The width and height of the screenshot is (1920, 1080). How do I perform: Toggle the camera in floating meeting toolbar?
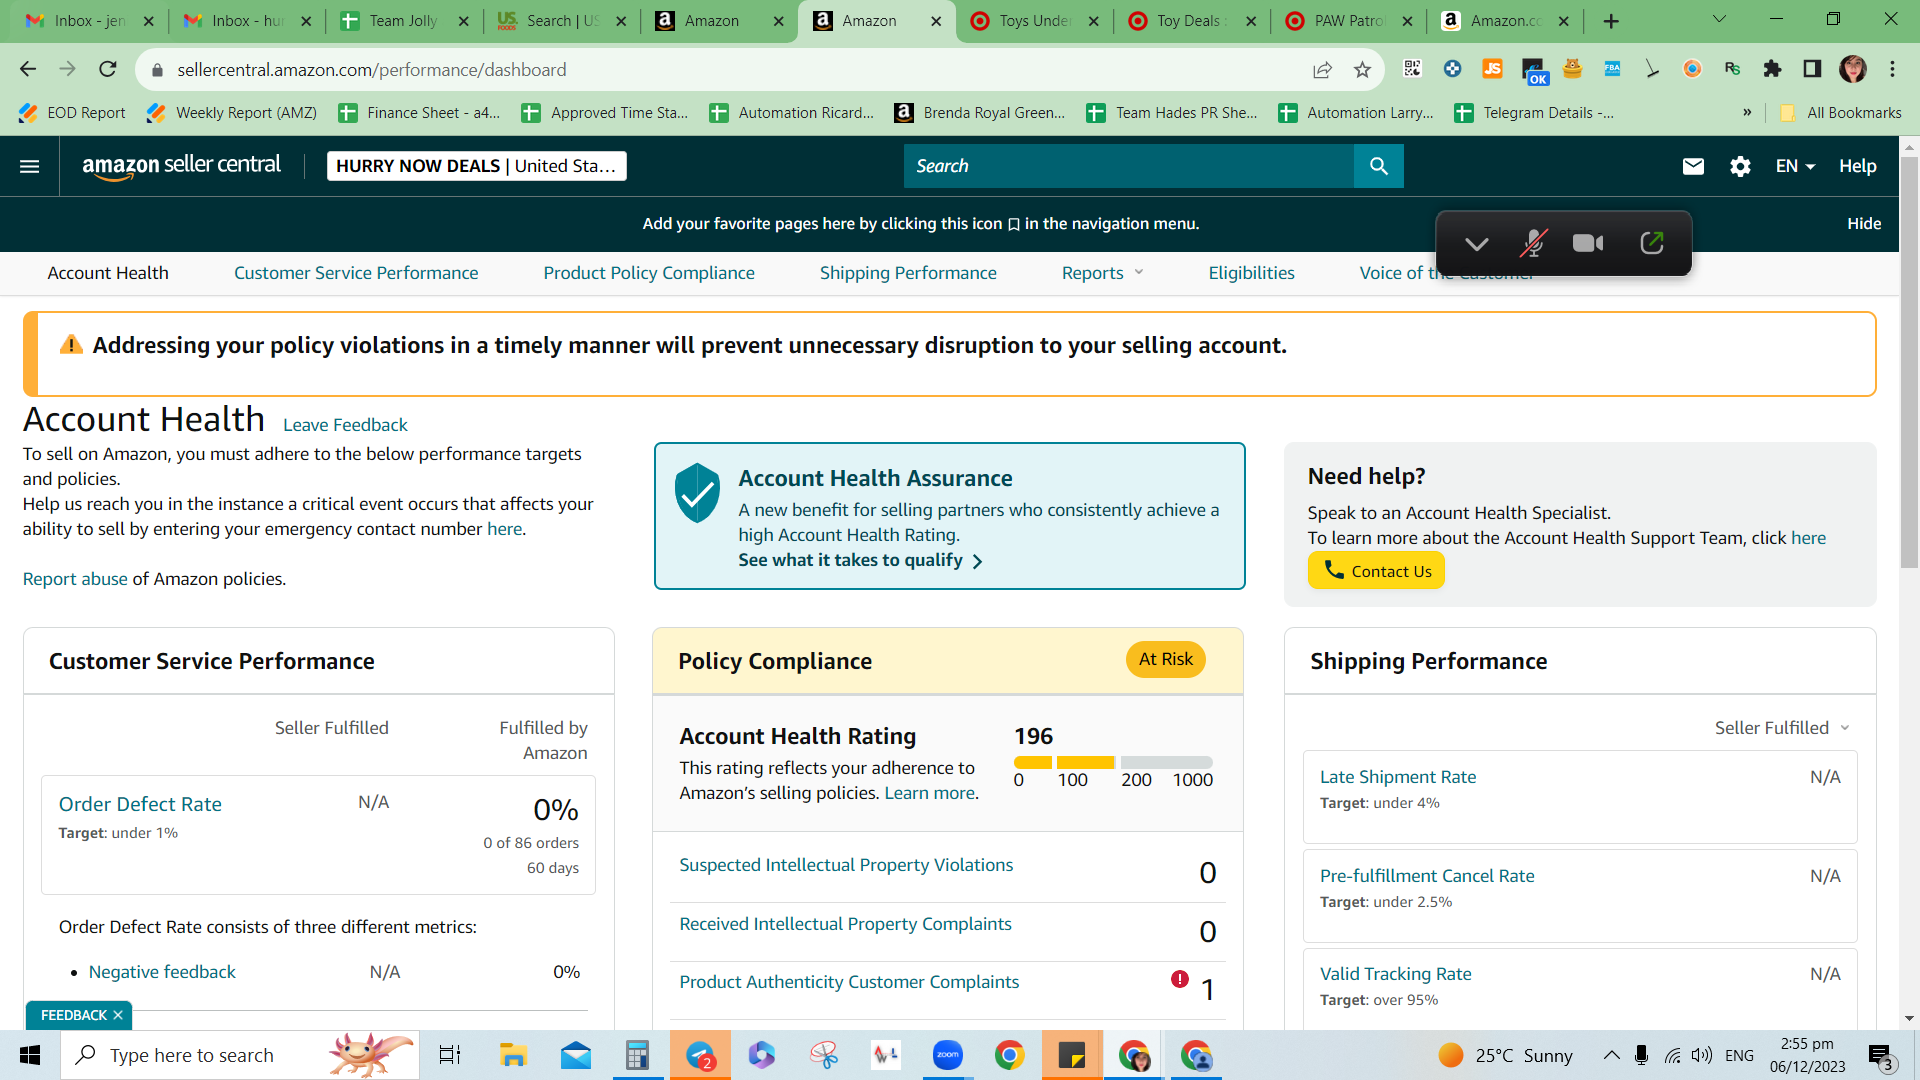click(1588, 243)
